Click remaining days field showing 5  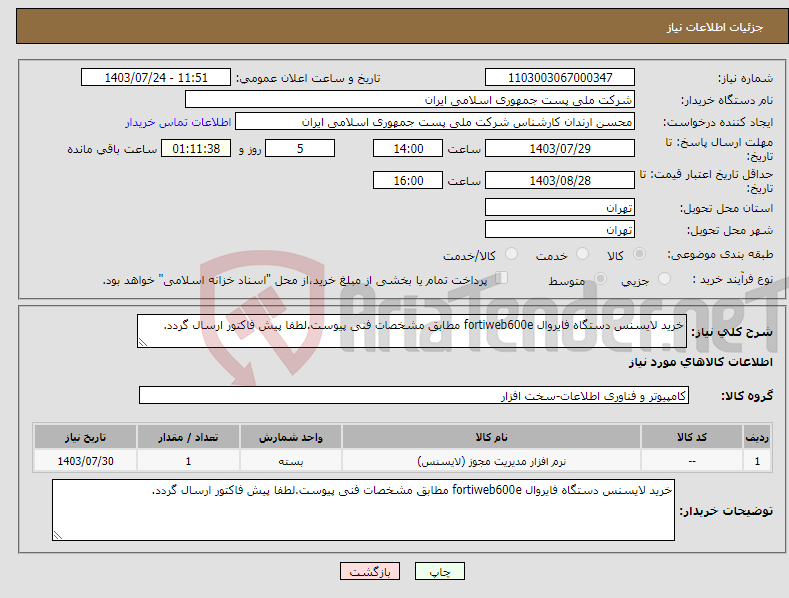(x=300, y=148)
